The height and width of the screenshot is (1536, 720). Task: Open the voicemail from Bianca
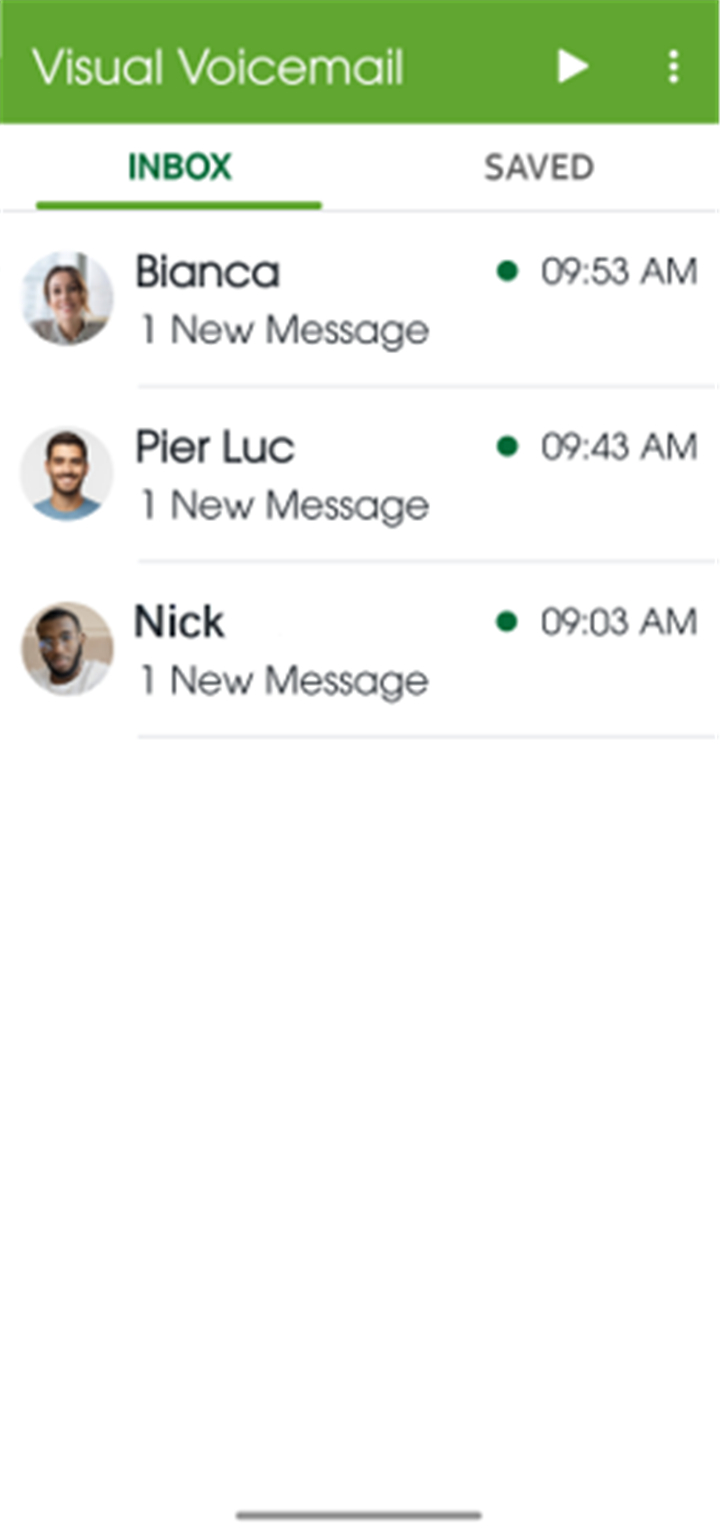click(x=360, y=299)
